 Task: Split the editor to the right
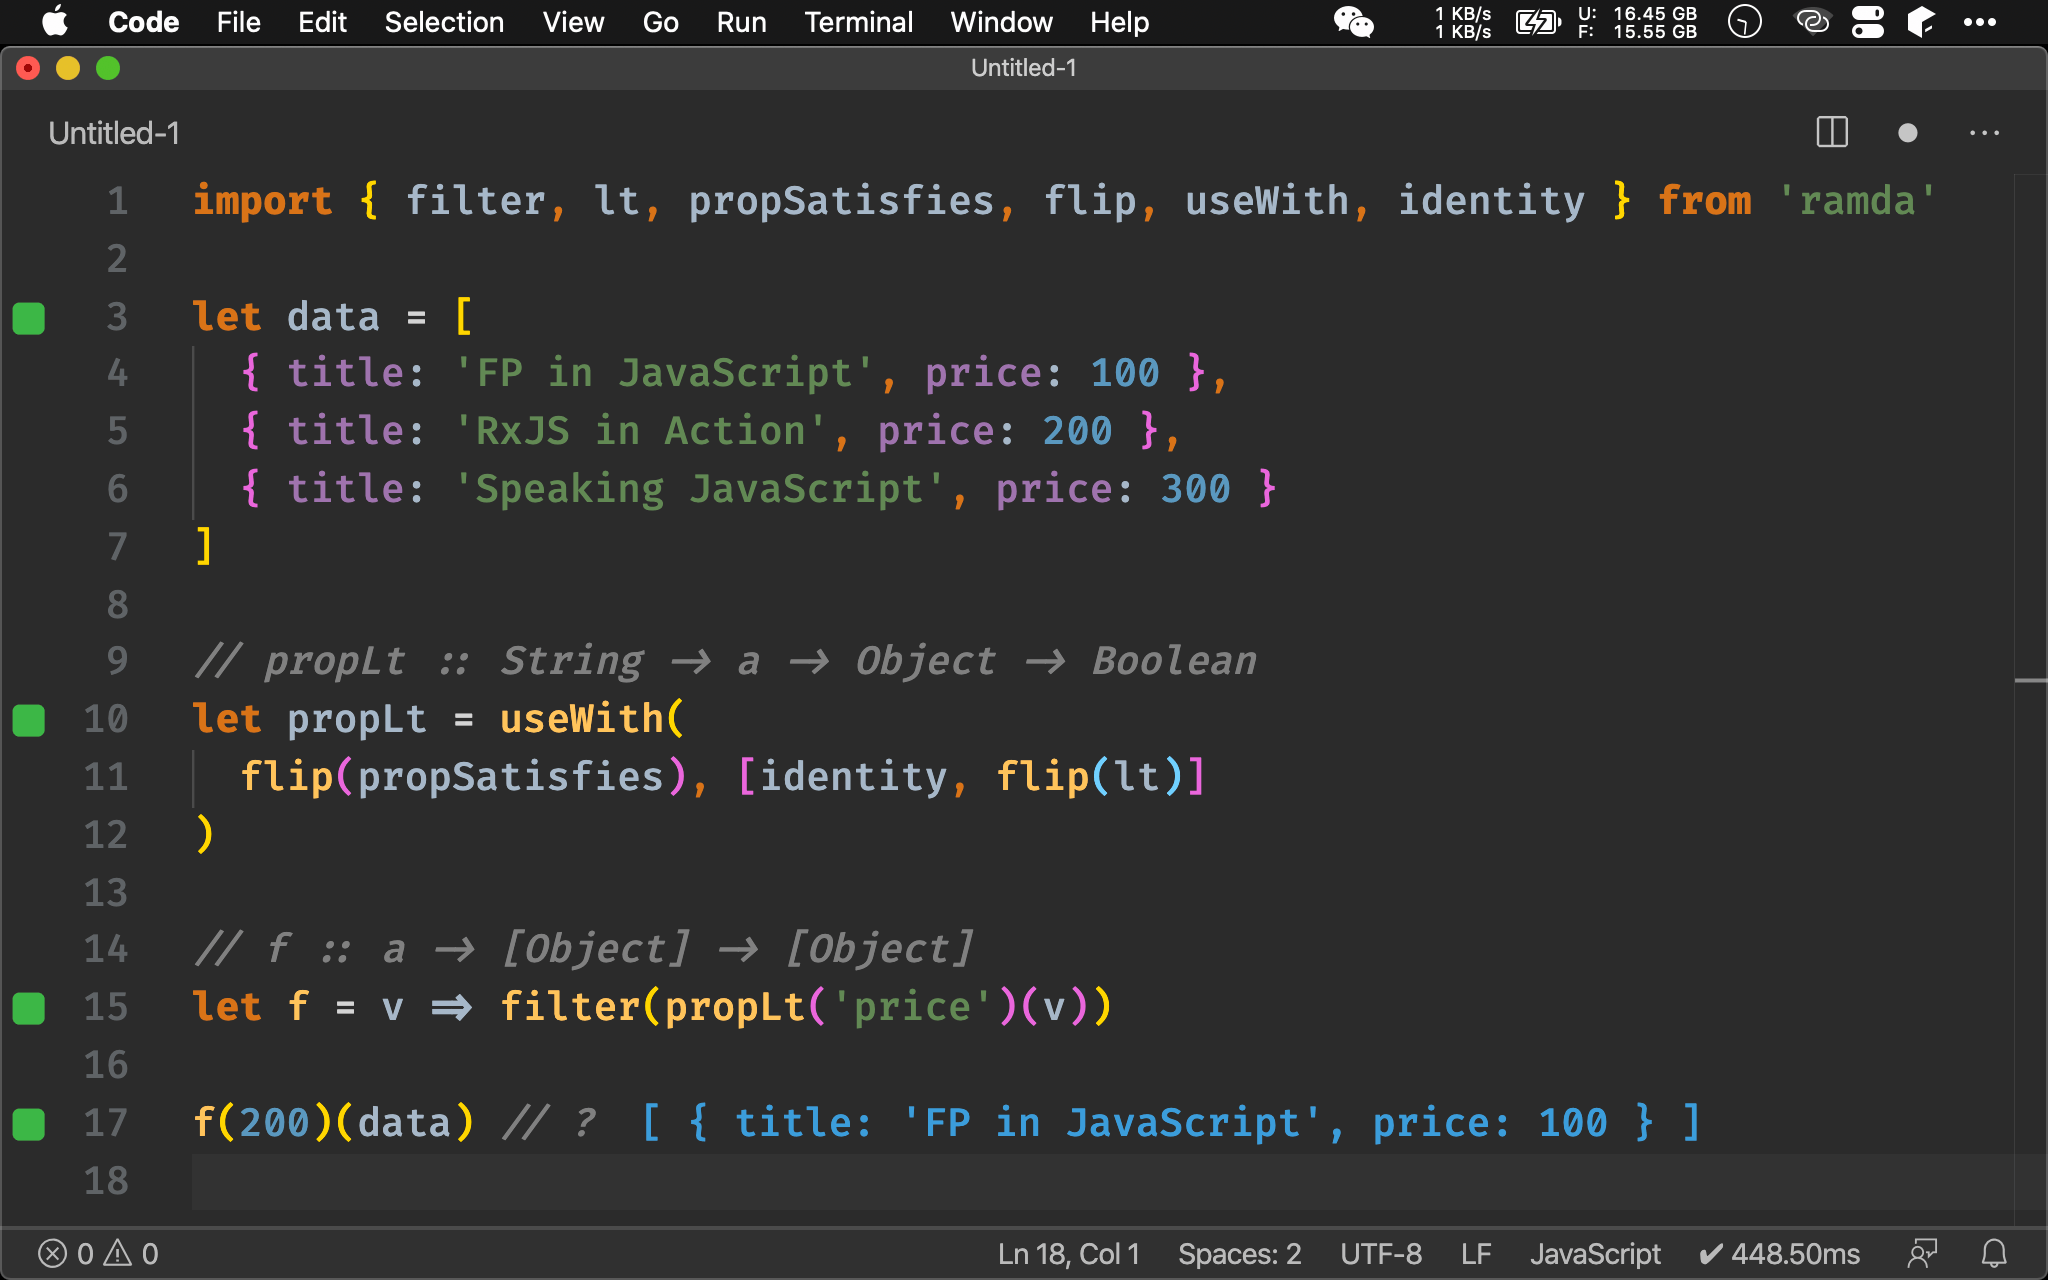(1832, 132)
